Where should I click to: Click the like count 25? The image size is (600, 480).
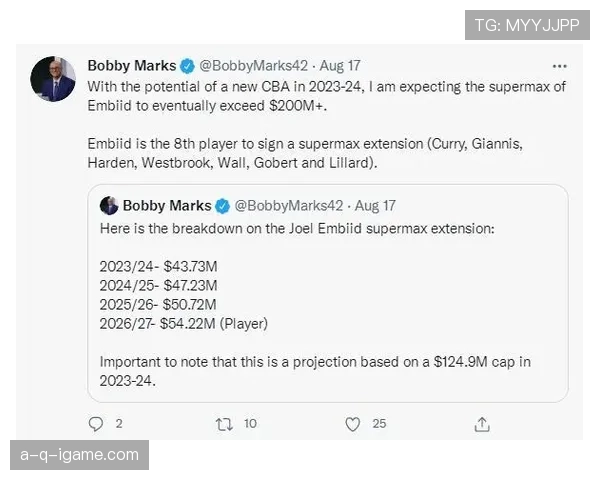tap(379, 424)
